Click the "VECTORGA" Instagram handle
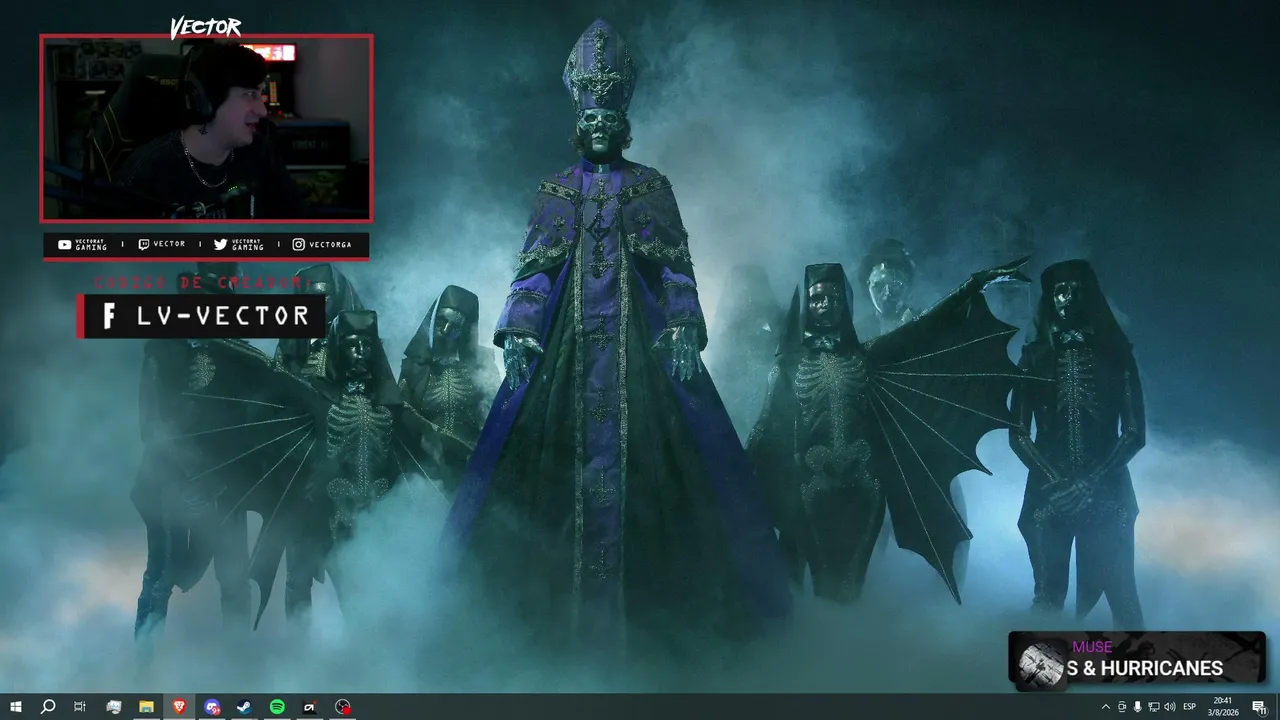The width and height of the screenshot is (1280, 720). pyautogui.click(x=331, y=244)
